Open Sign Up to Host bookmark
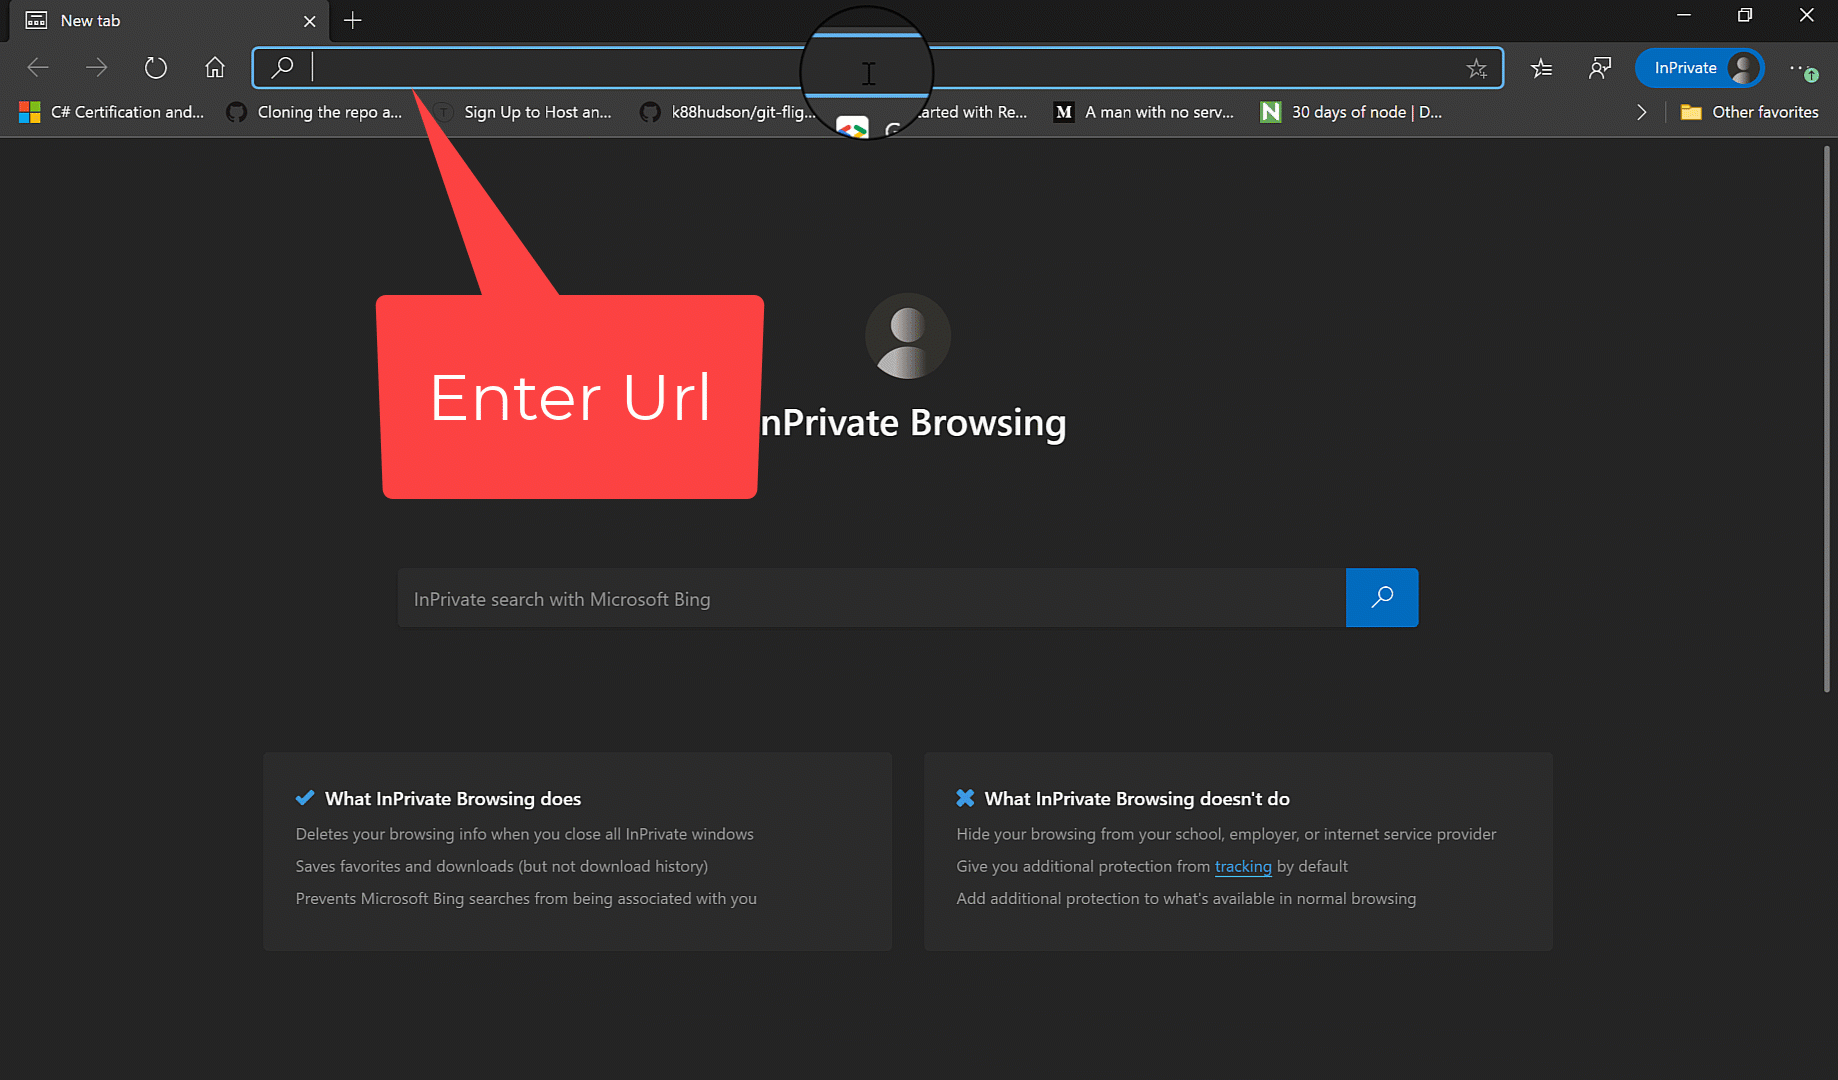 coord(524,112)
